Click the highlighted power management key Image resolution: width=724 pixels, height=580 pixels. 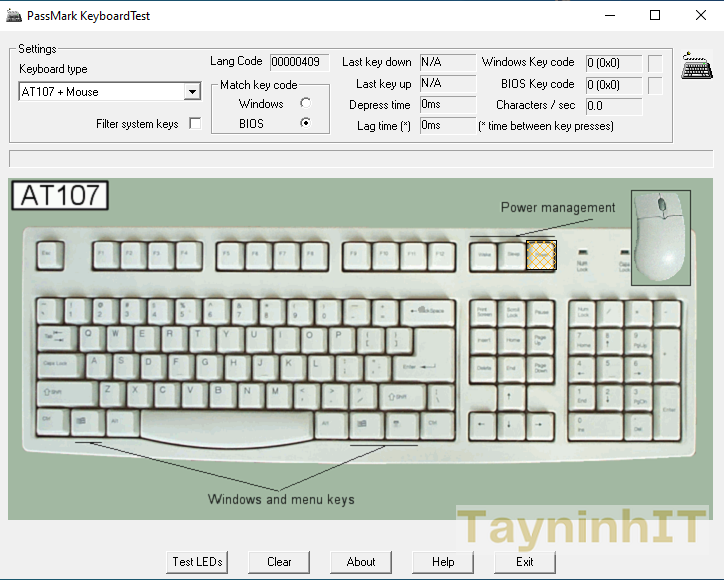click(x=541, y=255)
